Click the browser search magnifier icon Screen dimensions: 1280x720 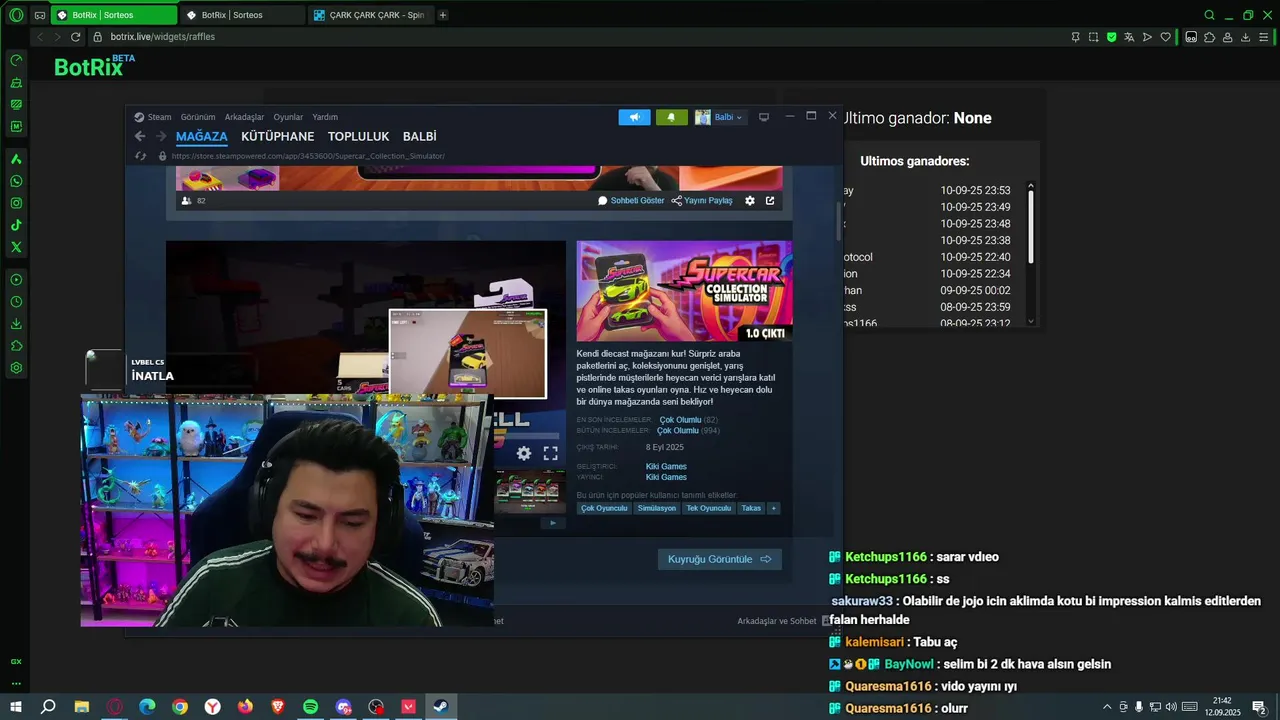pos(1209,15)
